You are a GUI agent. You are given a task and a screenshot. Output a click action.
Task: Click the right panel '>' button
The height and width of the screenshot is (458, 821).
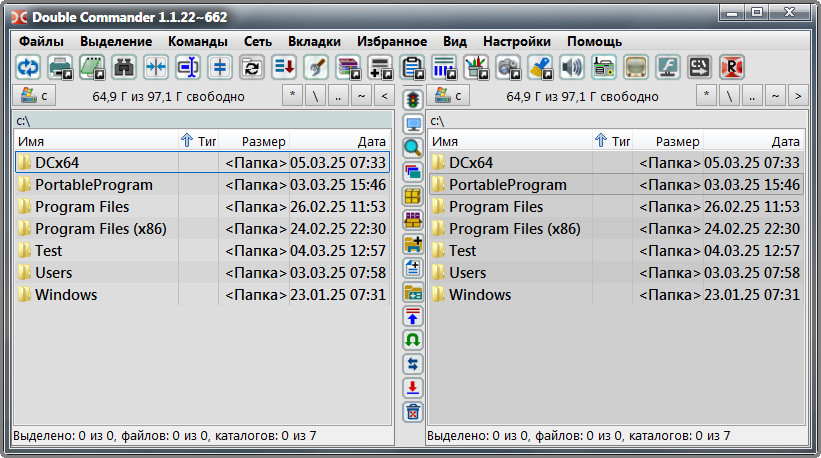tap(798, 96)
